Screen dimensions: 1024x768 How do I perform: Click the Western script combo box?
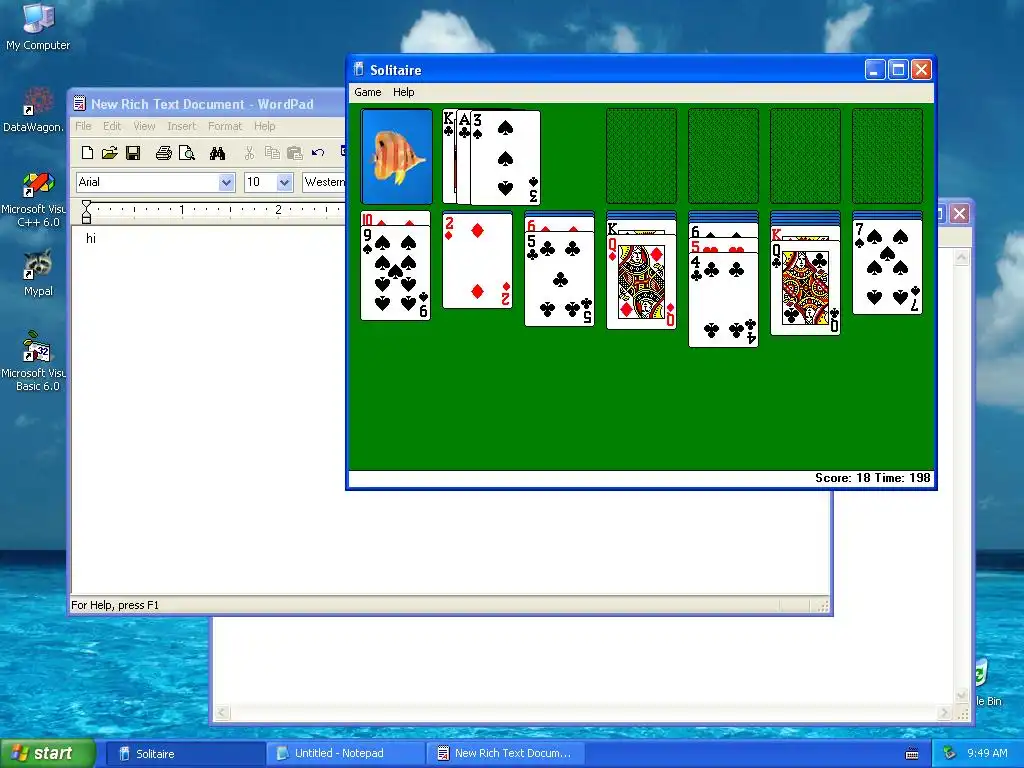324,182
